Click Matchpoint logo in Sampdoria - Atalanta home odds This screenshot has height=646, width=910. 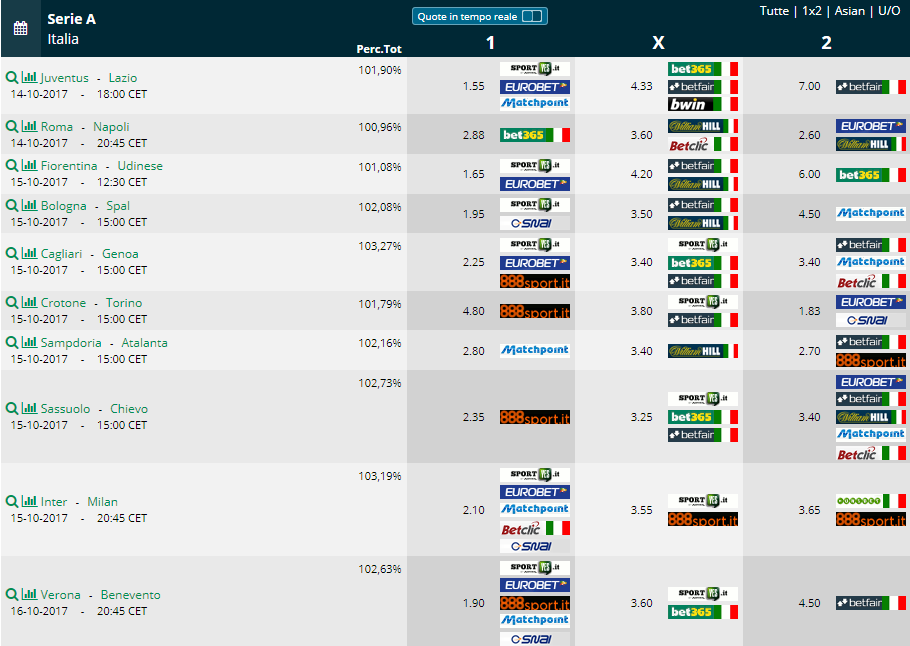pos(535,350)
